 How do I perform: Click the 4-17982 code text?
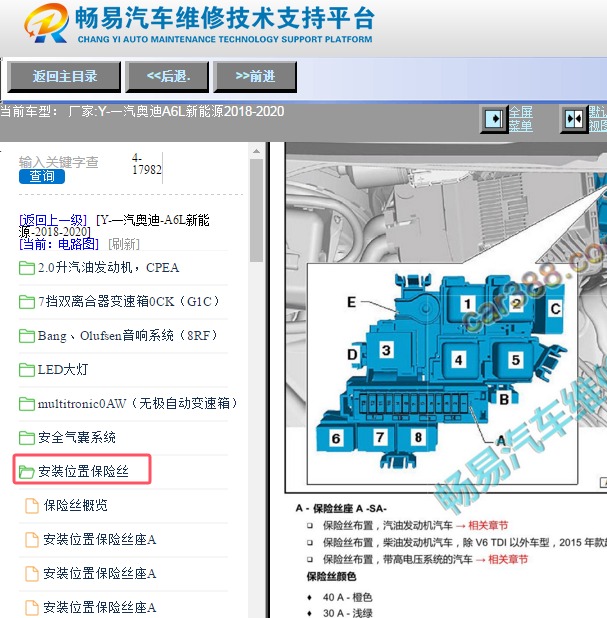(147, 164)
